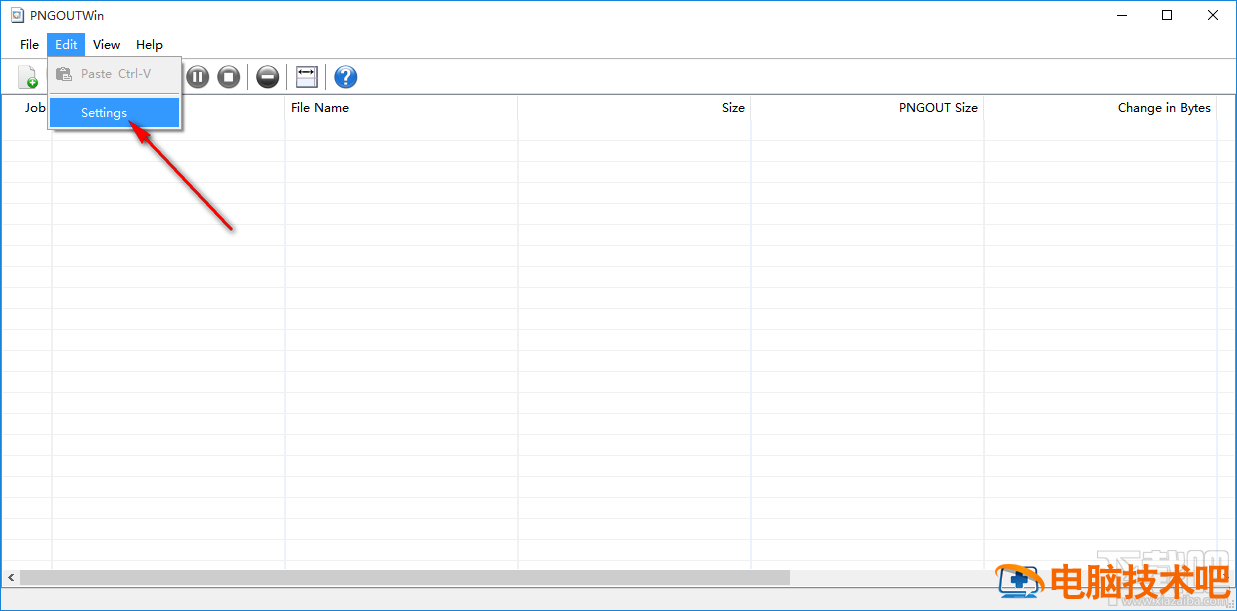The width and height of the screenshot is (1237, 611).
Task: Click the horizontal scrollbar thumb
Action: click(405, 578)
